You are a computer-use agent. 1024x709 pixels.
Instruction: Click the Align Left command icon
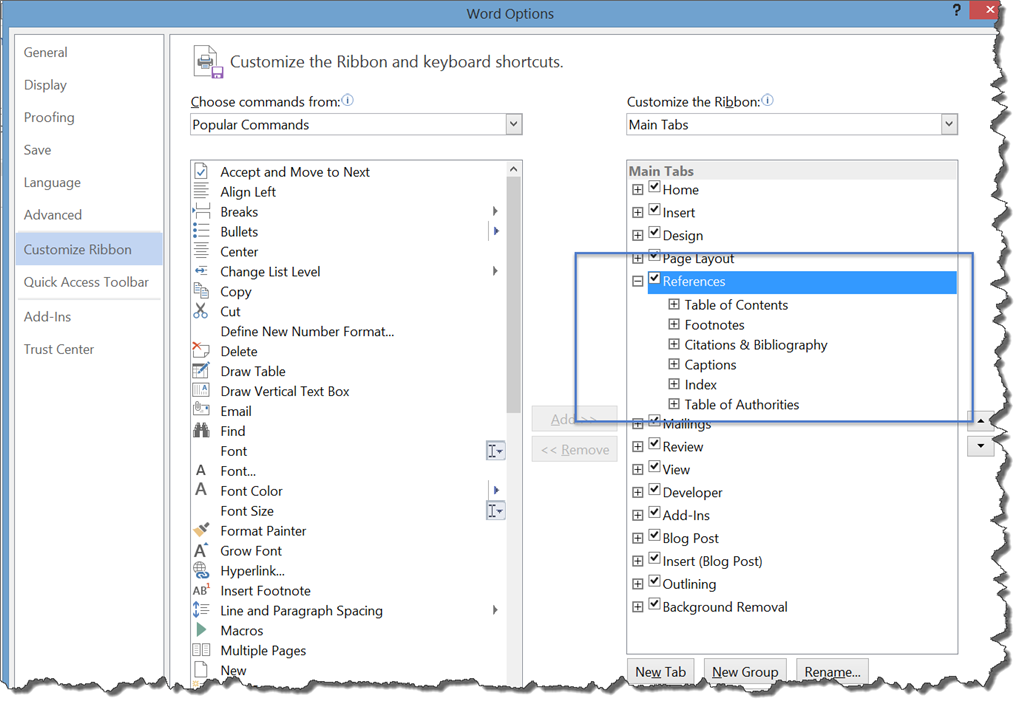tap(201, 191)
